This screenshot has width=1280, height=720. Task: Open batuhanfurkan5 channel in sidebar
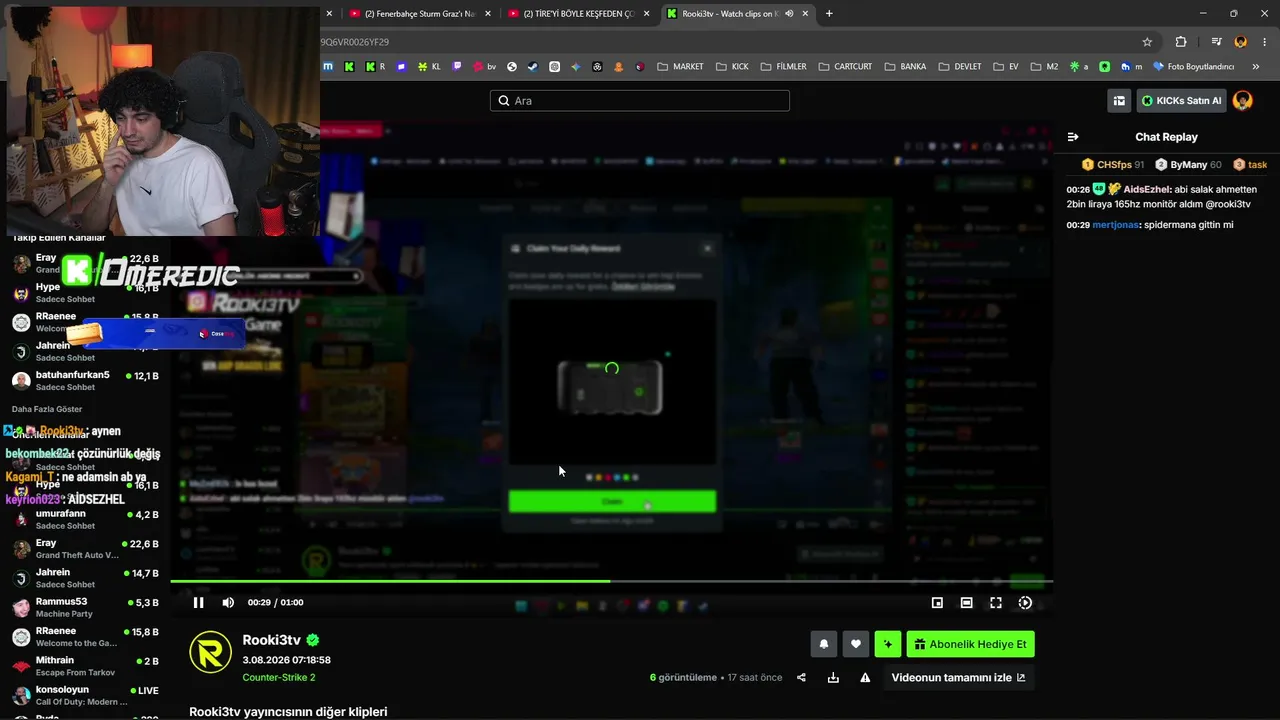[x=85, y=380]
